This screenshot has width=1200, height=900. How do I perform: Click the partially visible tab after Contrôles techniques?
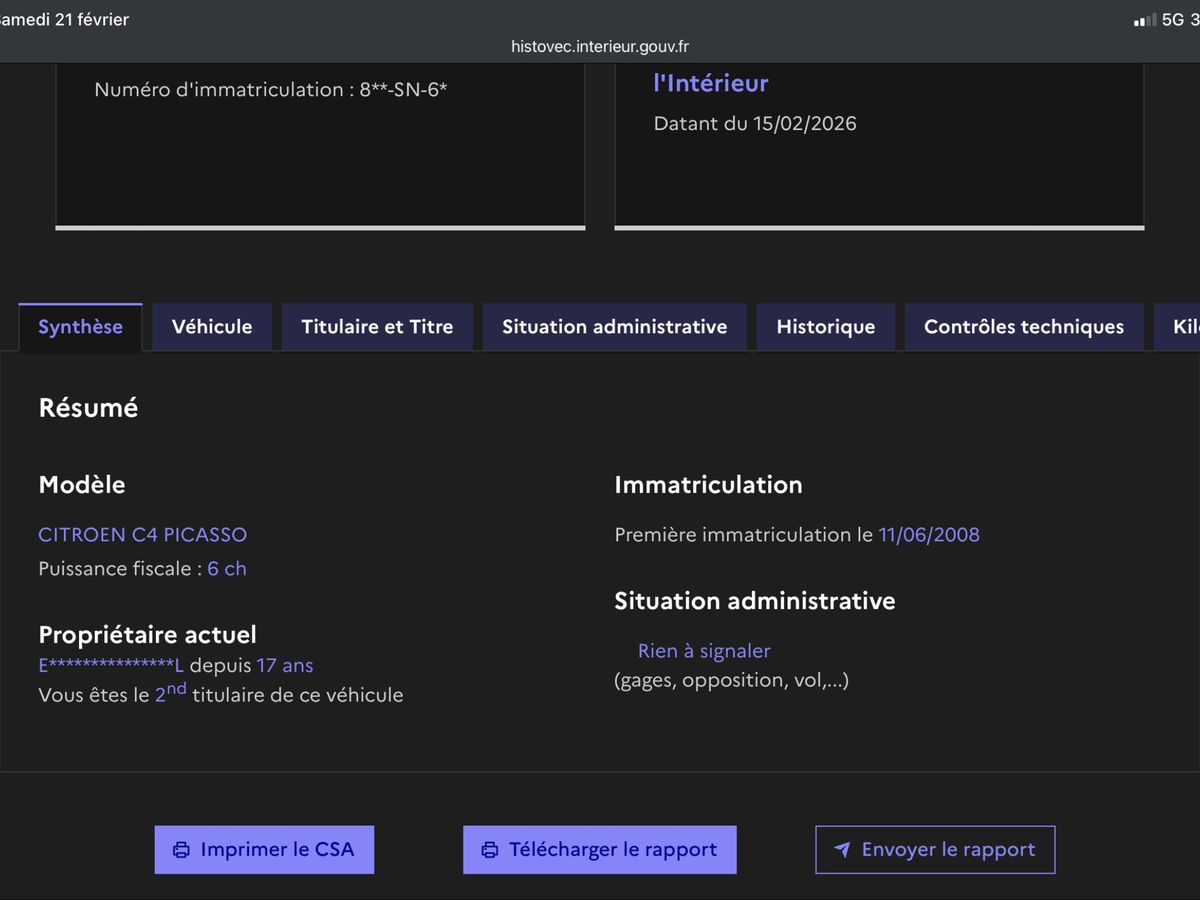(x=1180, y=327)
